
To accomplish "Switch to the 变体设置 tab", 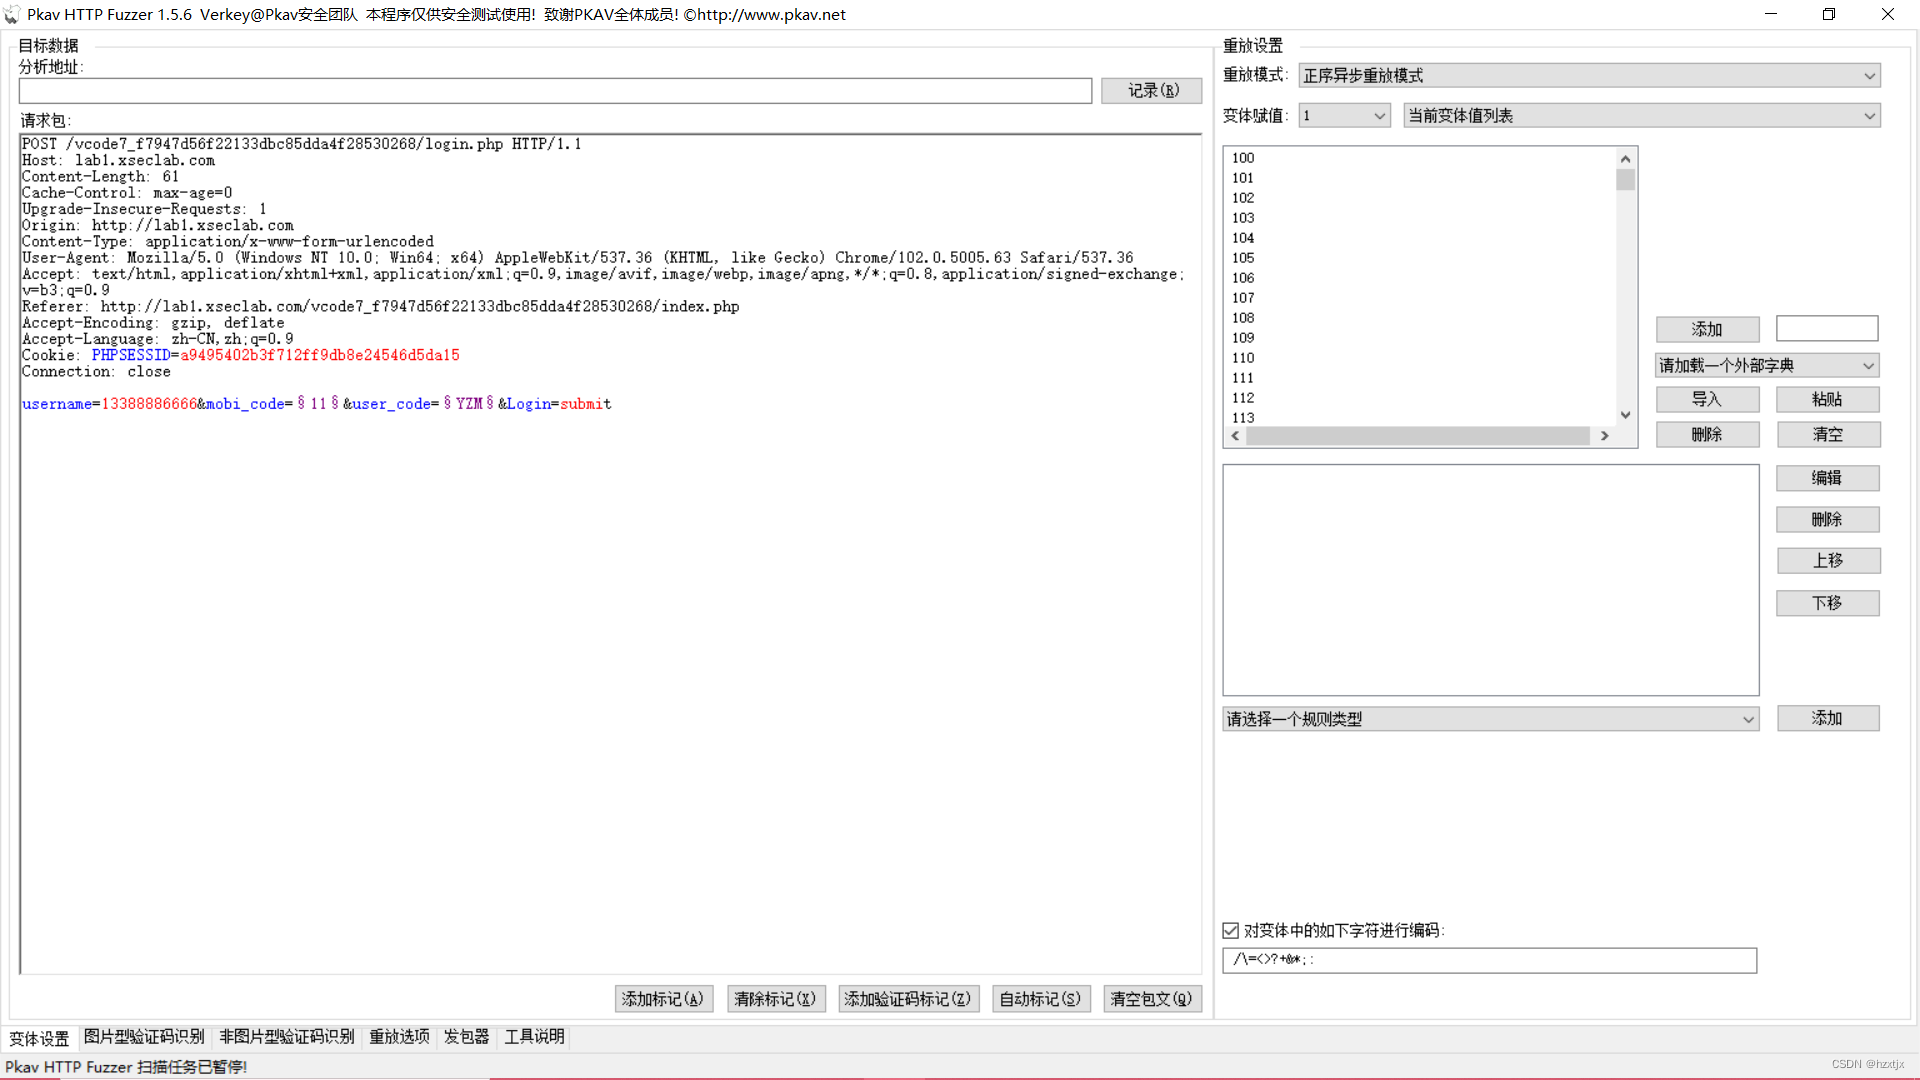I will point(39,1038).
